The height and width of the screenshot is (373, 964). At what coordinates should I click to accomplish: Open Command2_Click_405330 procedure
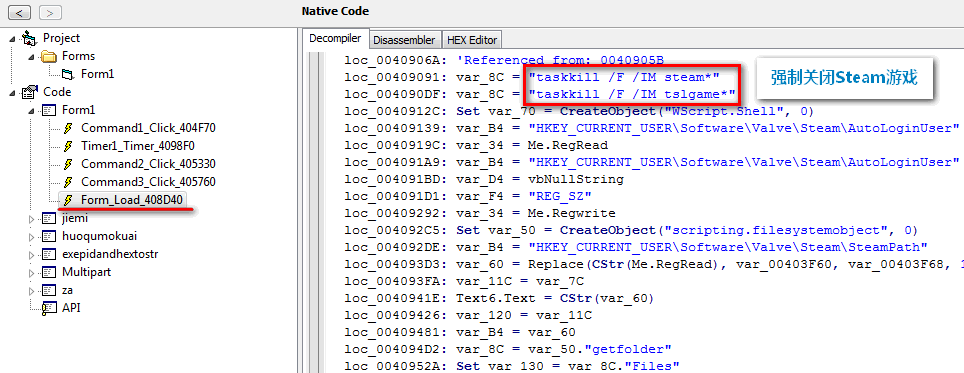[148, 164]
